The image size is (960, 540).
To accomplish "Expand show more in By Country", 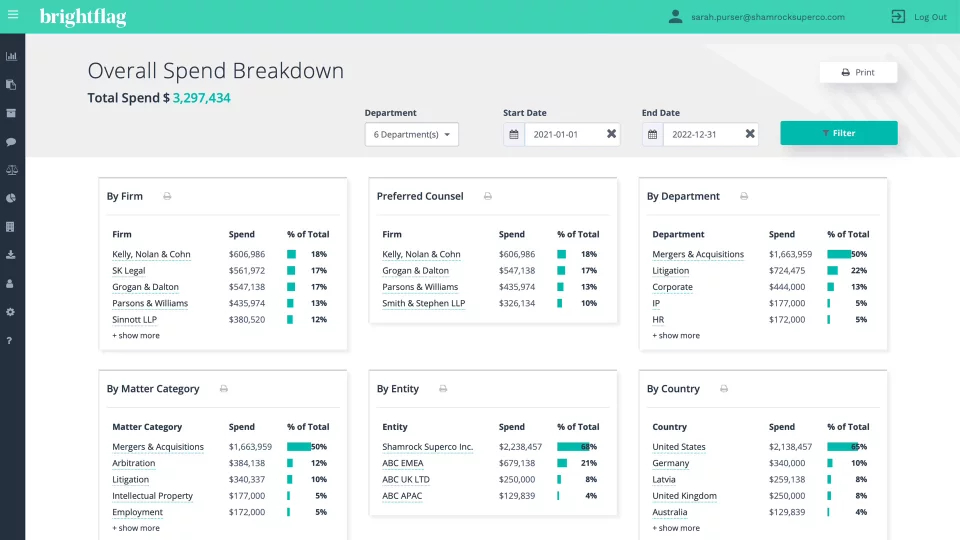I will pyautogui.click(x=676, y=528).
